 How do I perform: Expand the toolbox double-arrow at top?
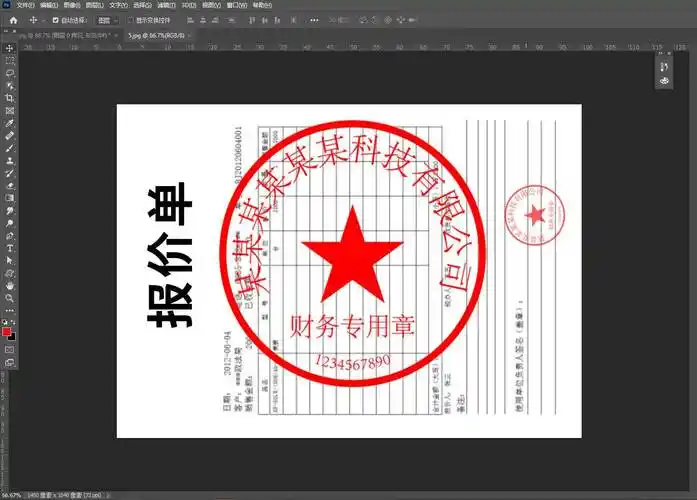click(x=6, y=32)
